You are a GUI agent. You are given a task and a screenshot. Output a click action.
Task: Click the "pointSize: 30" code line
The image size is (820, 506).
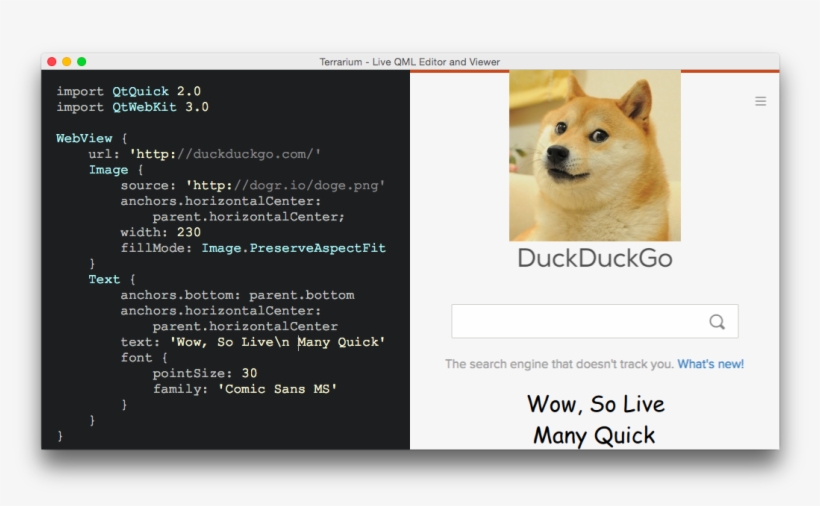tap(205, 373)
